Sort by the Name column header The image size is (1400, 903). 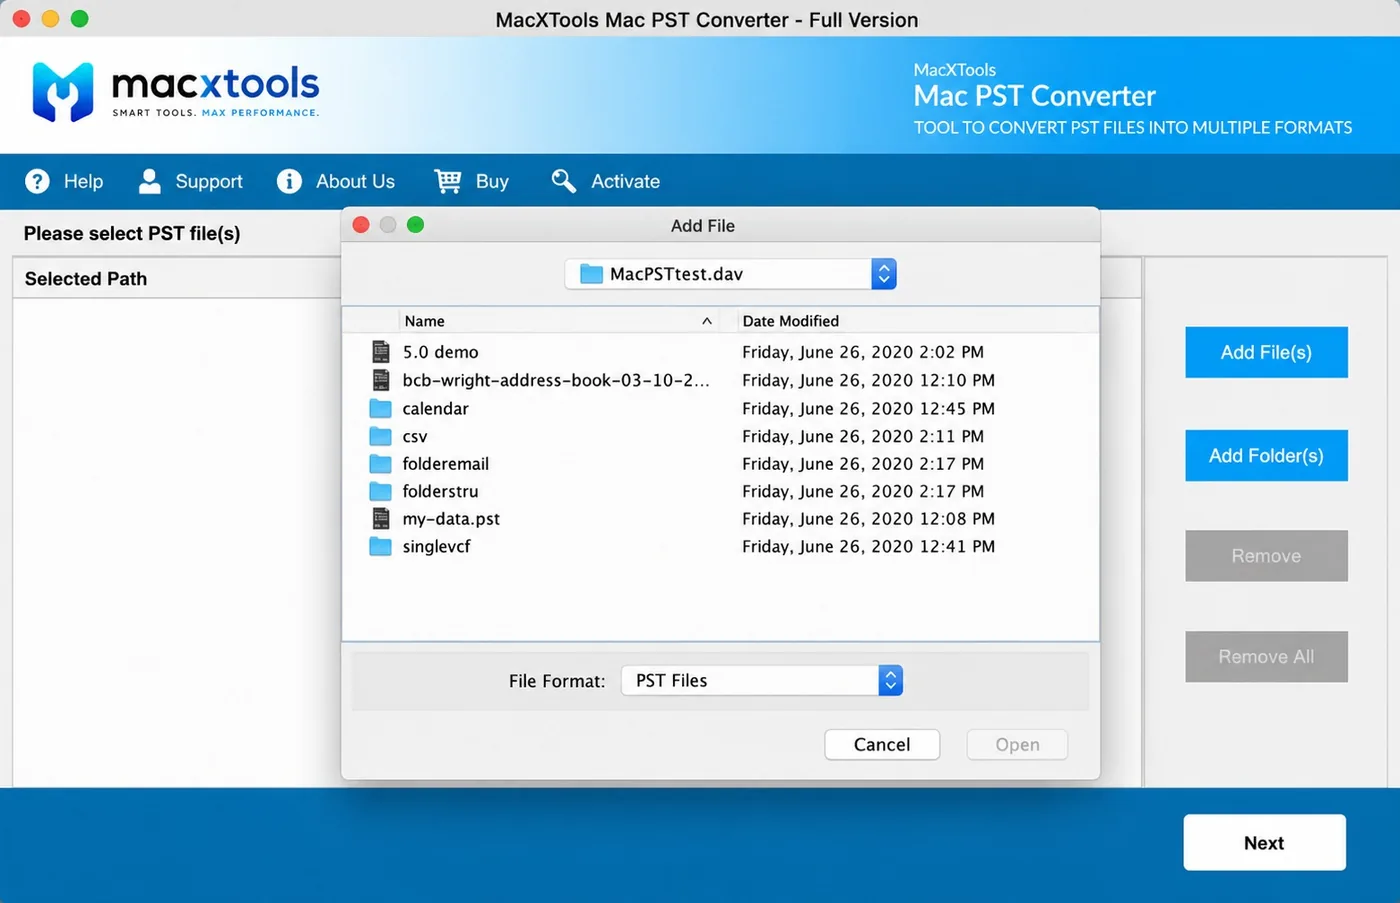(558, 321)
